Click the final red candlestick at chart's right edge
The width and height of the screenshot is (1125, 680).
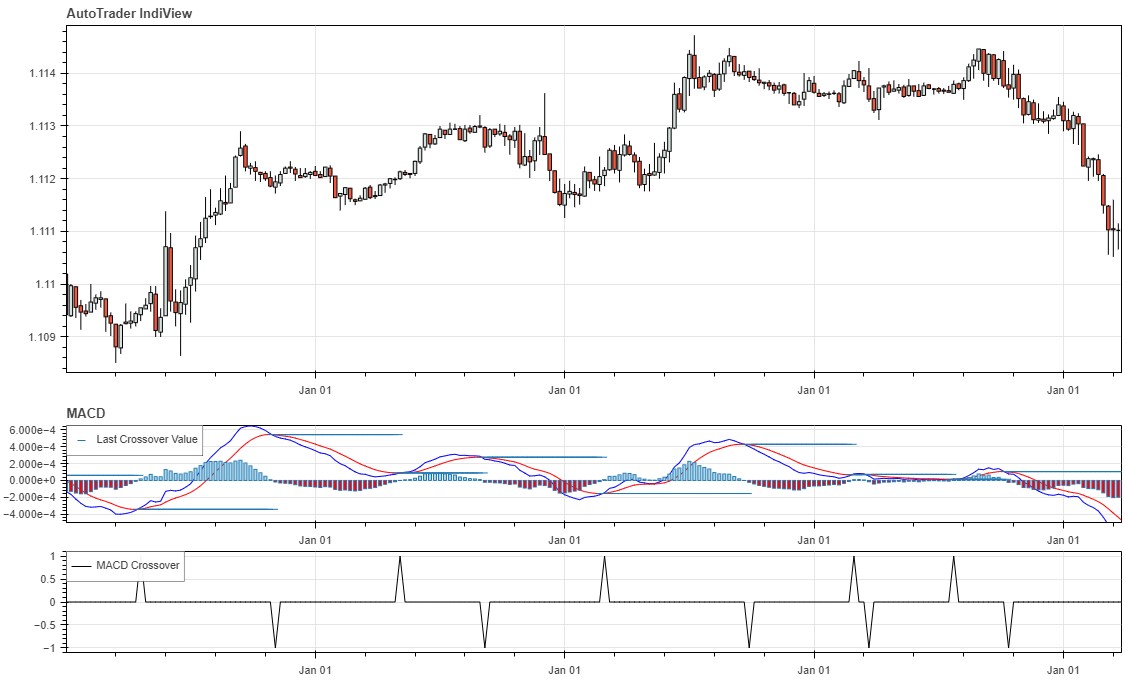pos(1108,217)
